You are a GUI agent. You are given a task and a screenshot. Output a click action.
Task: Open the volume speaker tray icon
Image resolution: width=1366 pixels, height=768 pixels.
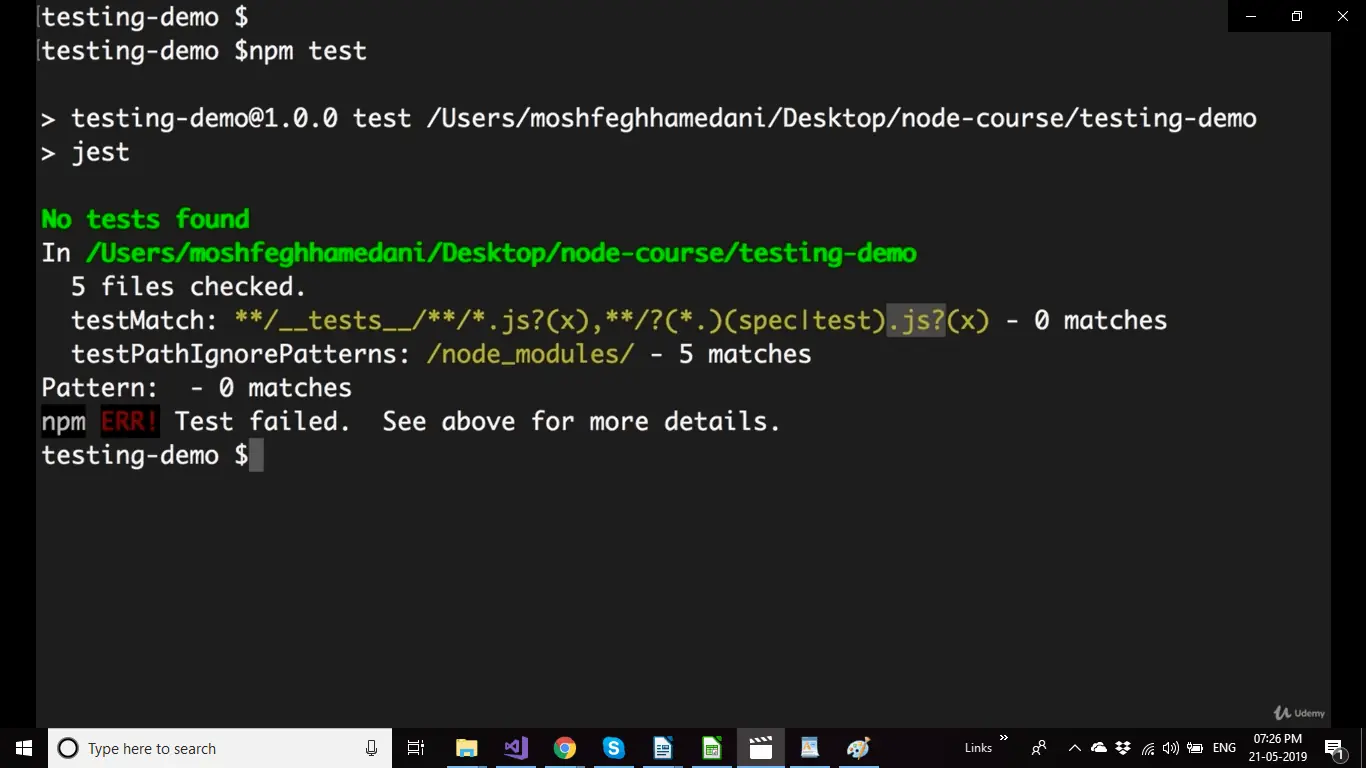click(x=1171, y=748)
